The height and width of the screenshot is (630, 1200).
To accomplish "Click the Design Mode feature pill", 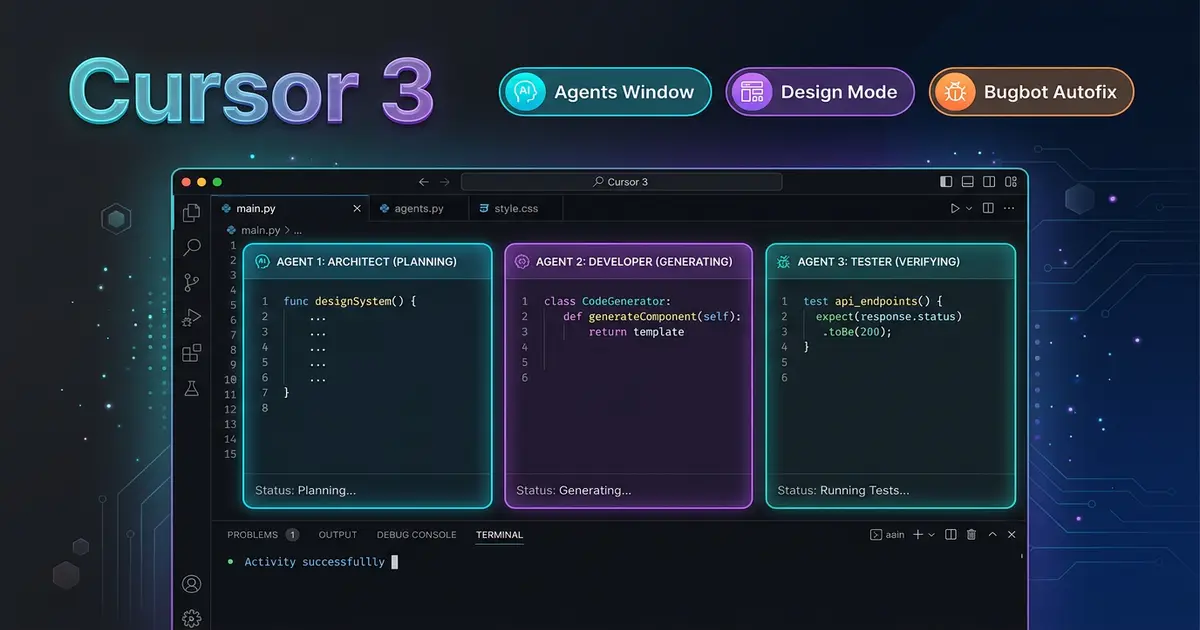I will (820, 92).
